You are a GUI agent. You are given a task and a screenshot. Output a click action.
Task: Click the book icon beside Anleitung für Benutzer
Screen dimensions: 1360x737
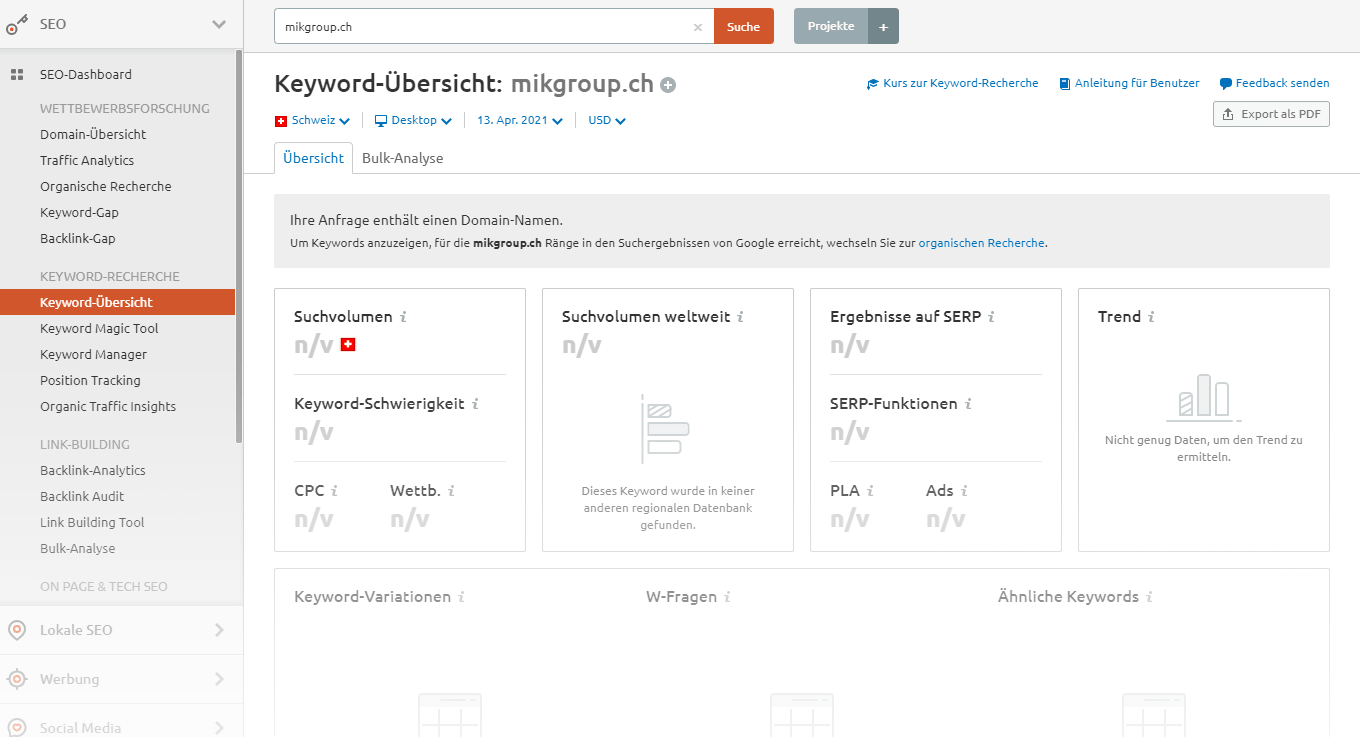(x=1065, y=84)
